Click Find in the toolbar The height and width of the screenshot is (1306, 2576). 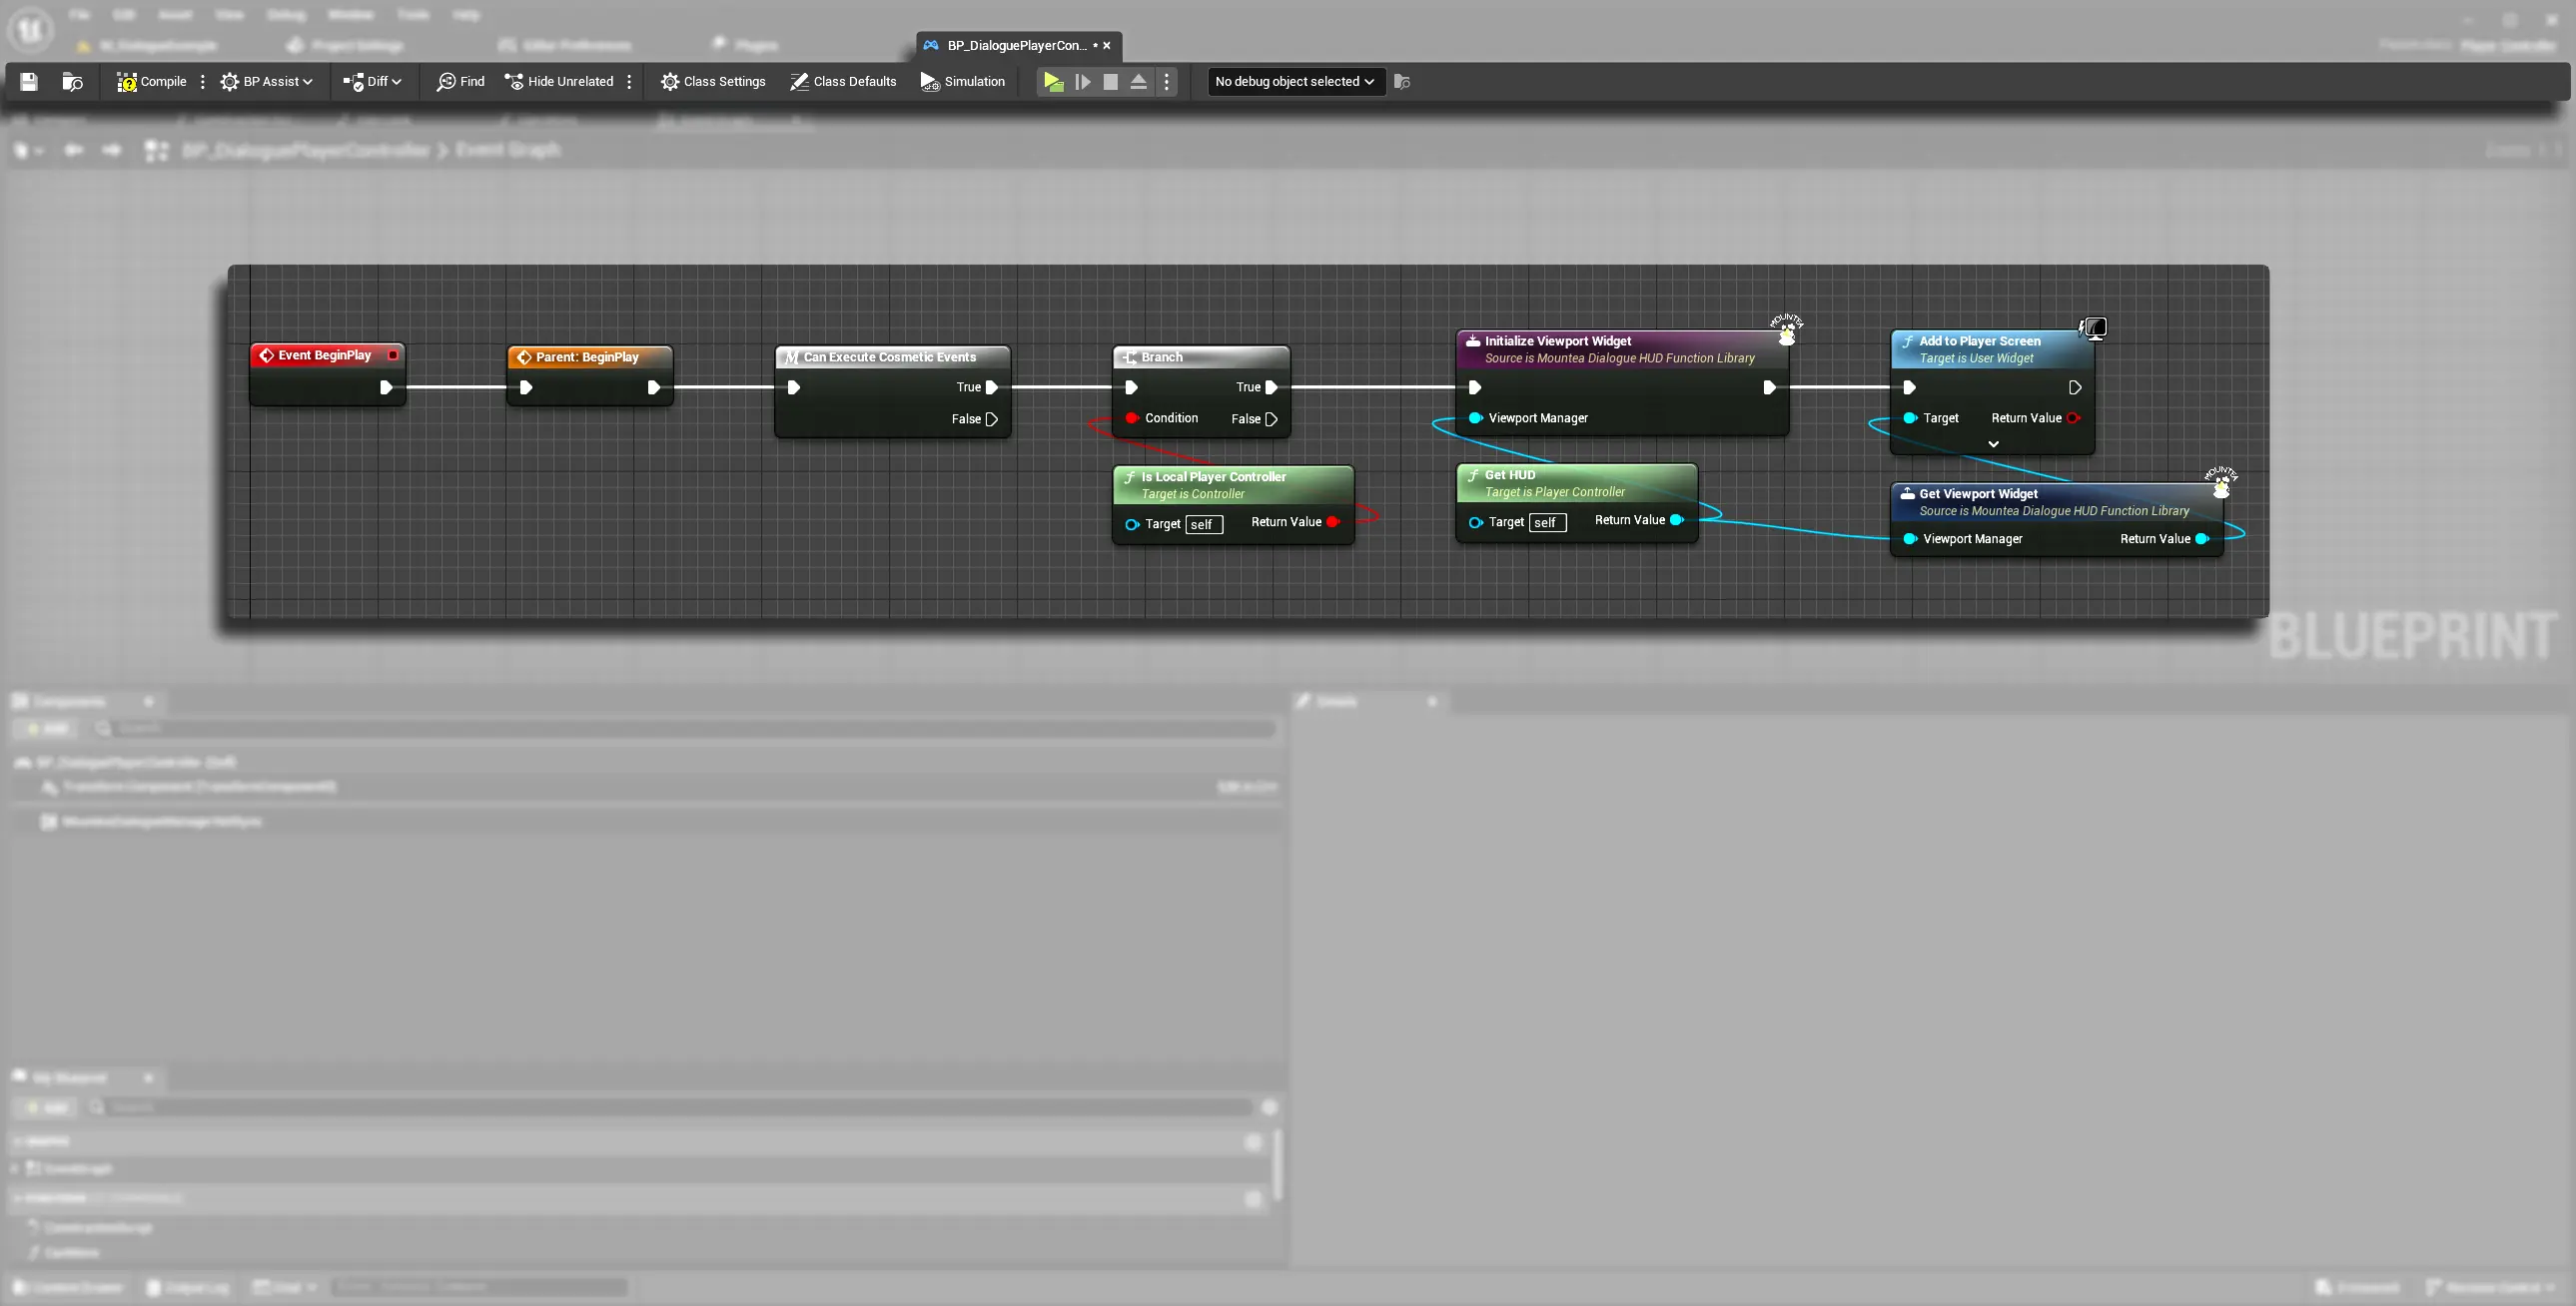[460, 82]
